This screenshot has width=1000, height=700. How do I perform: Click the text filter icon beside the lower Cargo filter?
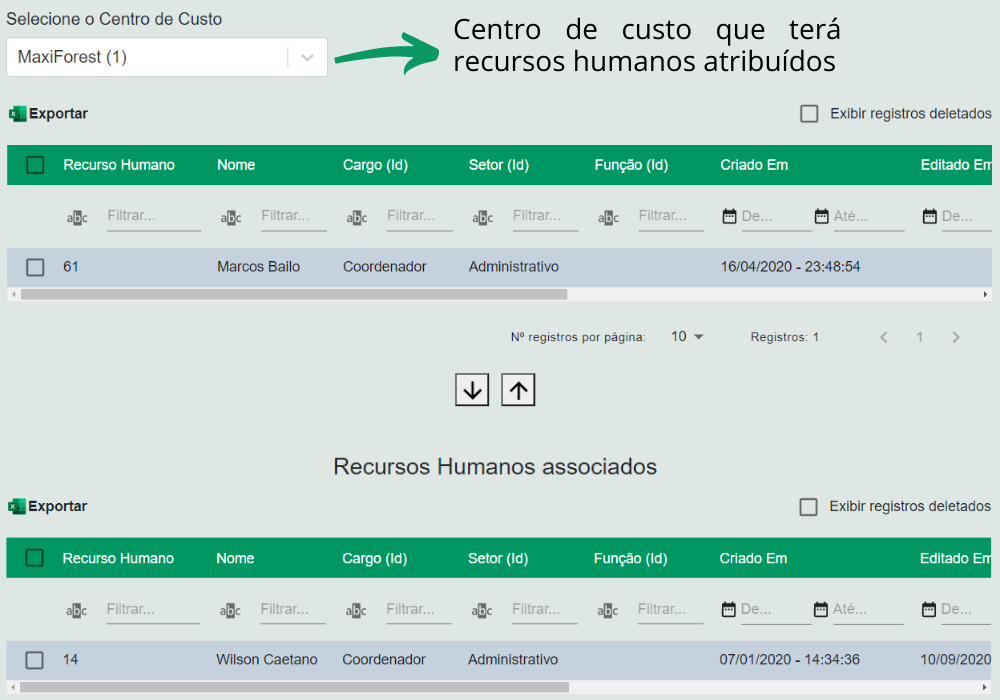pyautogui.click(x=356, y=611)
